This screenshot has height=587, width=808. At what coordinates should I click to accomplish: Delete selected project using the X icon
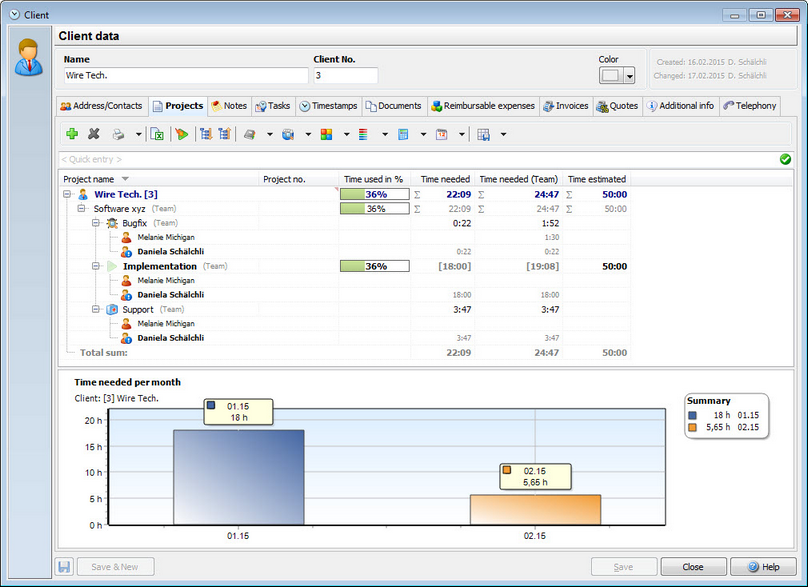[x=93, y=134]
